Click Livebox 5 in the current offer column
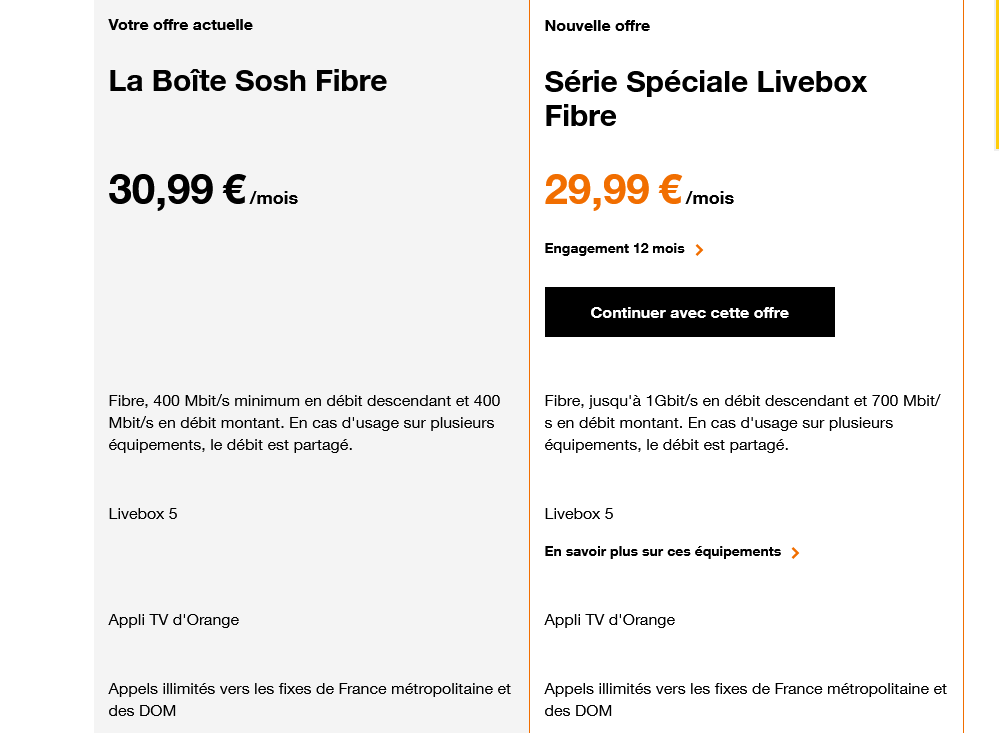This screenshot has height=733, width=999. click(x=143, y=514)
